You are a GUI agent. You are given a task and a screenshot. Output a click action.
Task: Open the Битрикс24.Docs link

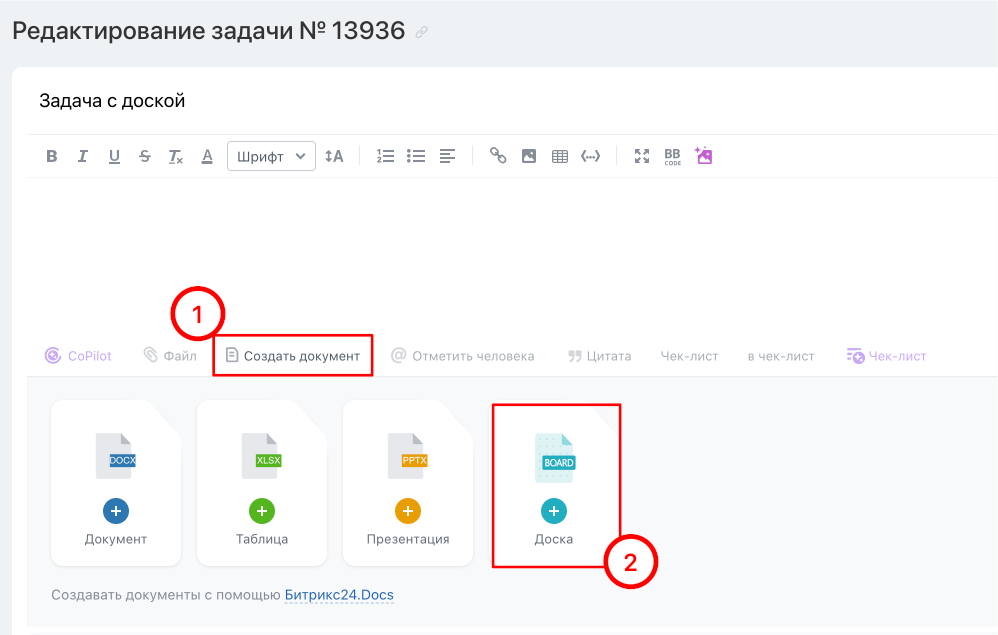339,594
